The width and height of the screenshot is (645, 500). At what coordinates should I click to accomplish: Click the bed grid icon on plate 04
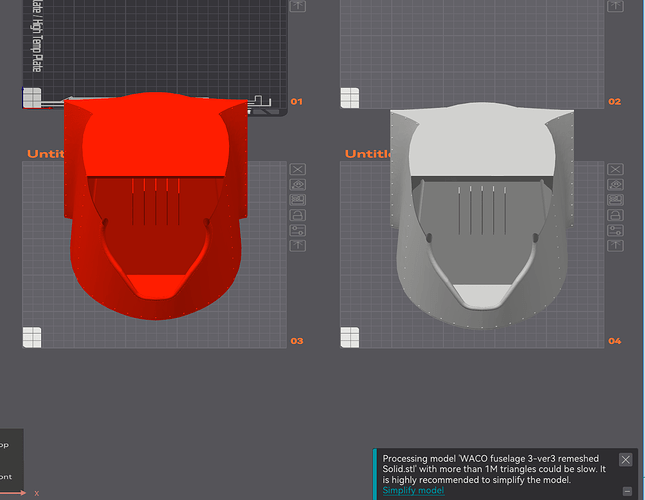350,338
